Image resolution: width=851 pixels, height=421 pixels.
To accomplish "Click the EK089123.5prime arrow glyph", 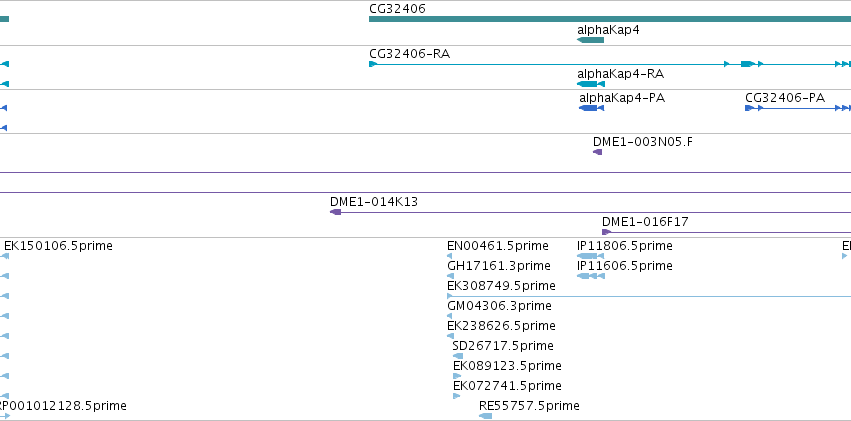I will (457, 376).
